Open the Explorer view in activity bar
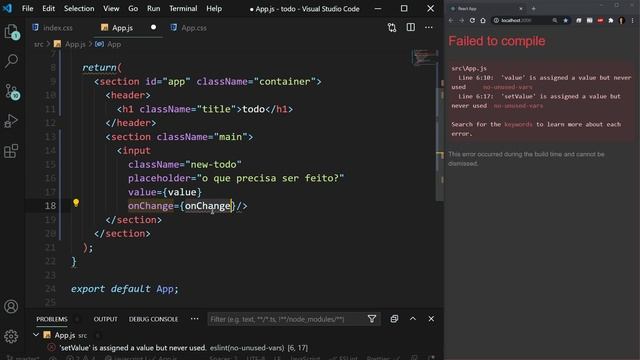 point(11,32)
